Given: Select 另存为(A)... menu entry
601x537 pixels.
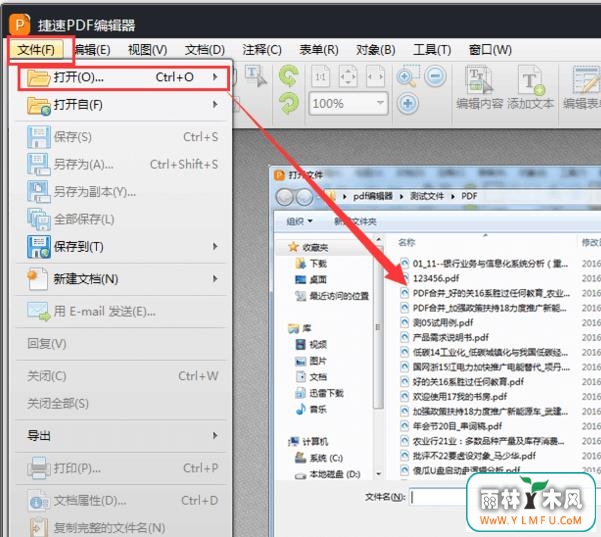Looking at the screenshot, I should click(x=123, y=164).
